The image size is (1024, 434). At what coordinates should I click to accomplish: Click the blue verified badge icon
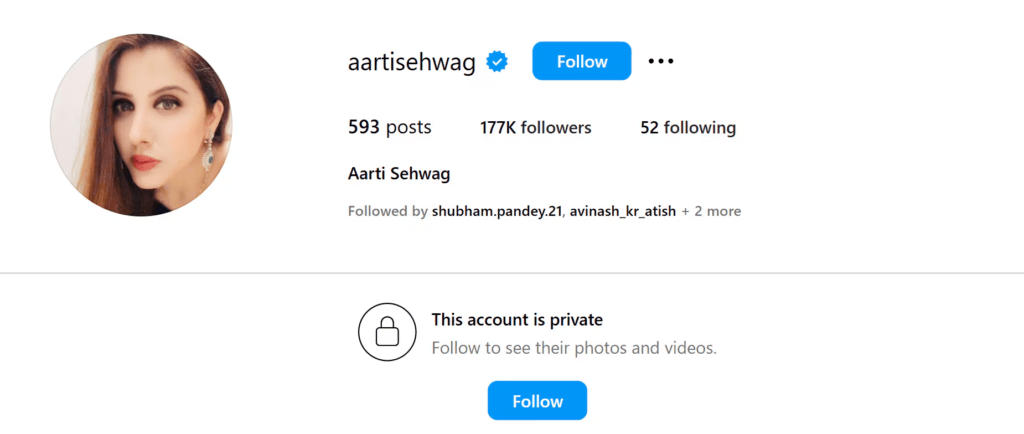click(x=497, y=62)
